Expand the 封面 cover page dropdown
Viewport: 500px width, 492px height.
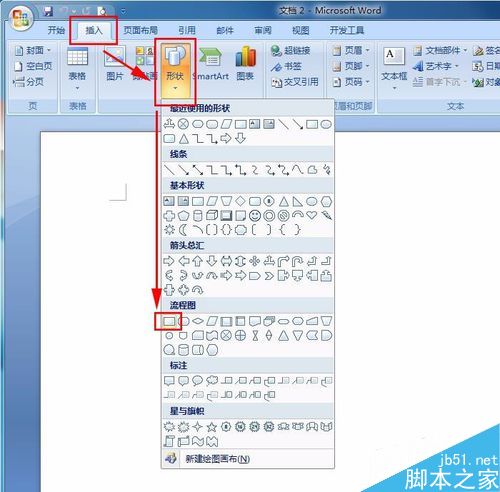click(x=33, y=51)
